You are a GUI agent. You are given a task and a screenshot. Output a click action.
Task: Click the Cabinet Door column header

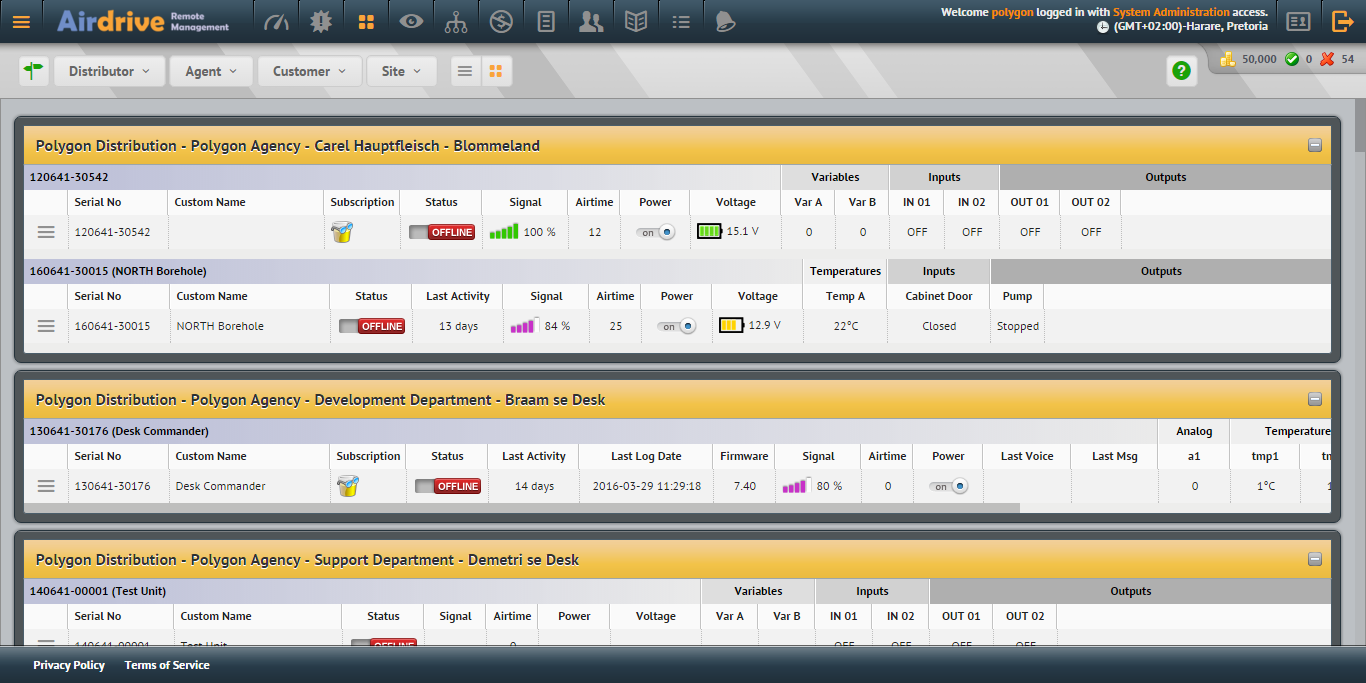[939, 296]
